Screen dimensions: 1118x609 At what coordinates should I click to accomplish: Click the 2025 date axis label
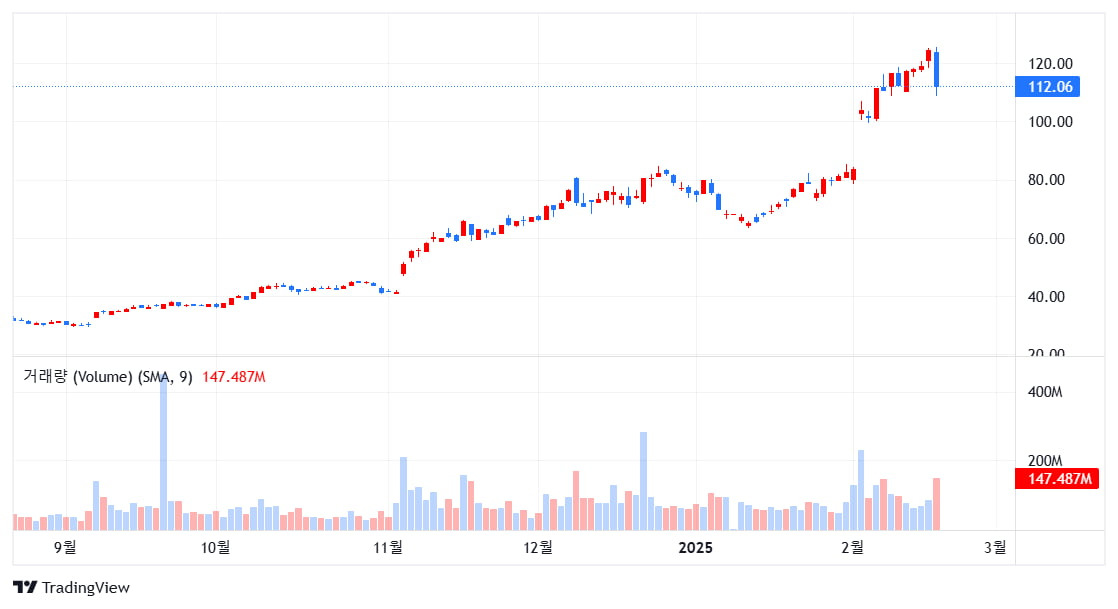[695, 548]
